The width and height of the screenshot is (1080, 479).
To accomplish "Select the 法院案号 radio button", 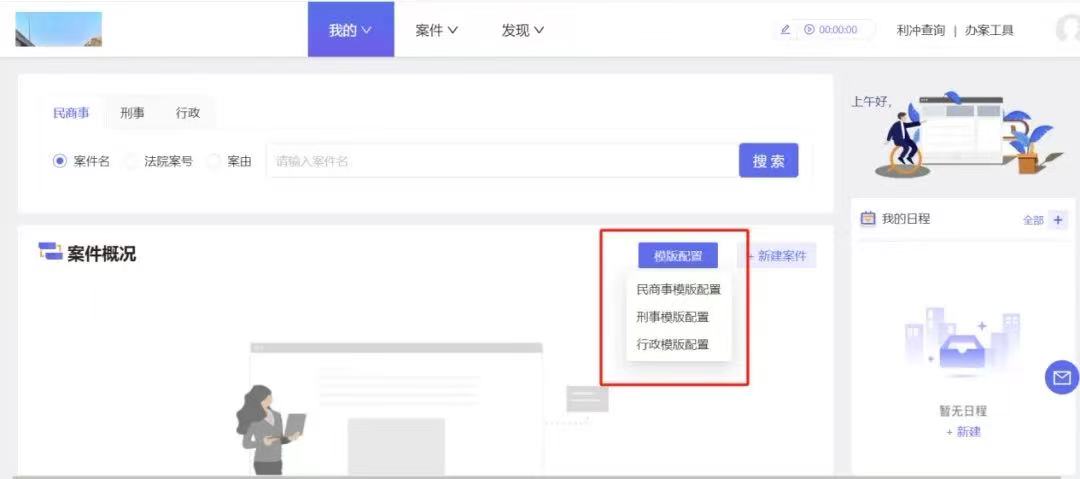I will coord(131,161).
